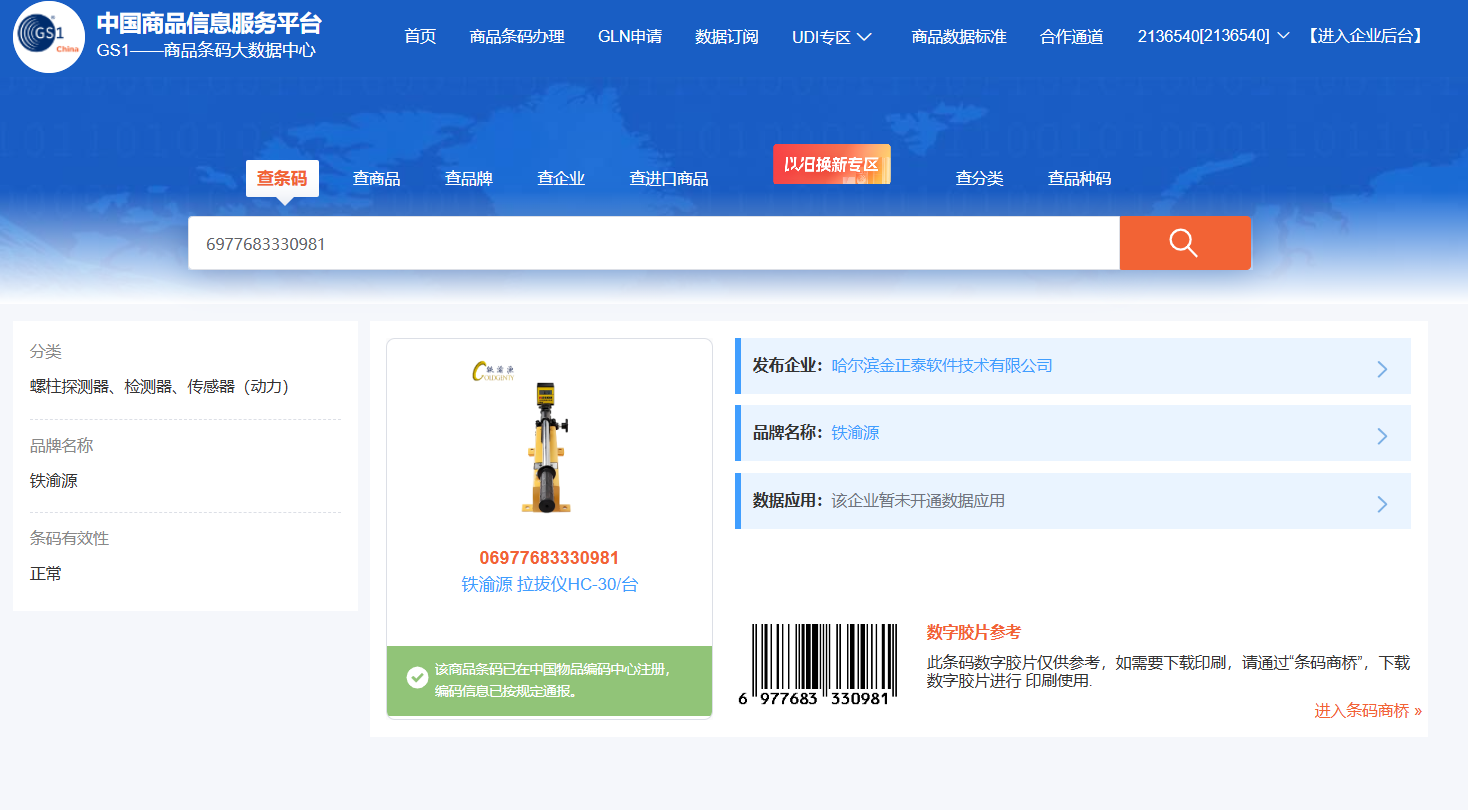Switch to the 查品种码 tab

coord(1080,179)
